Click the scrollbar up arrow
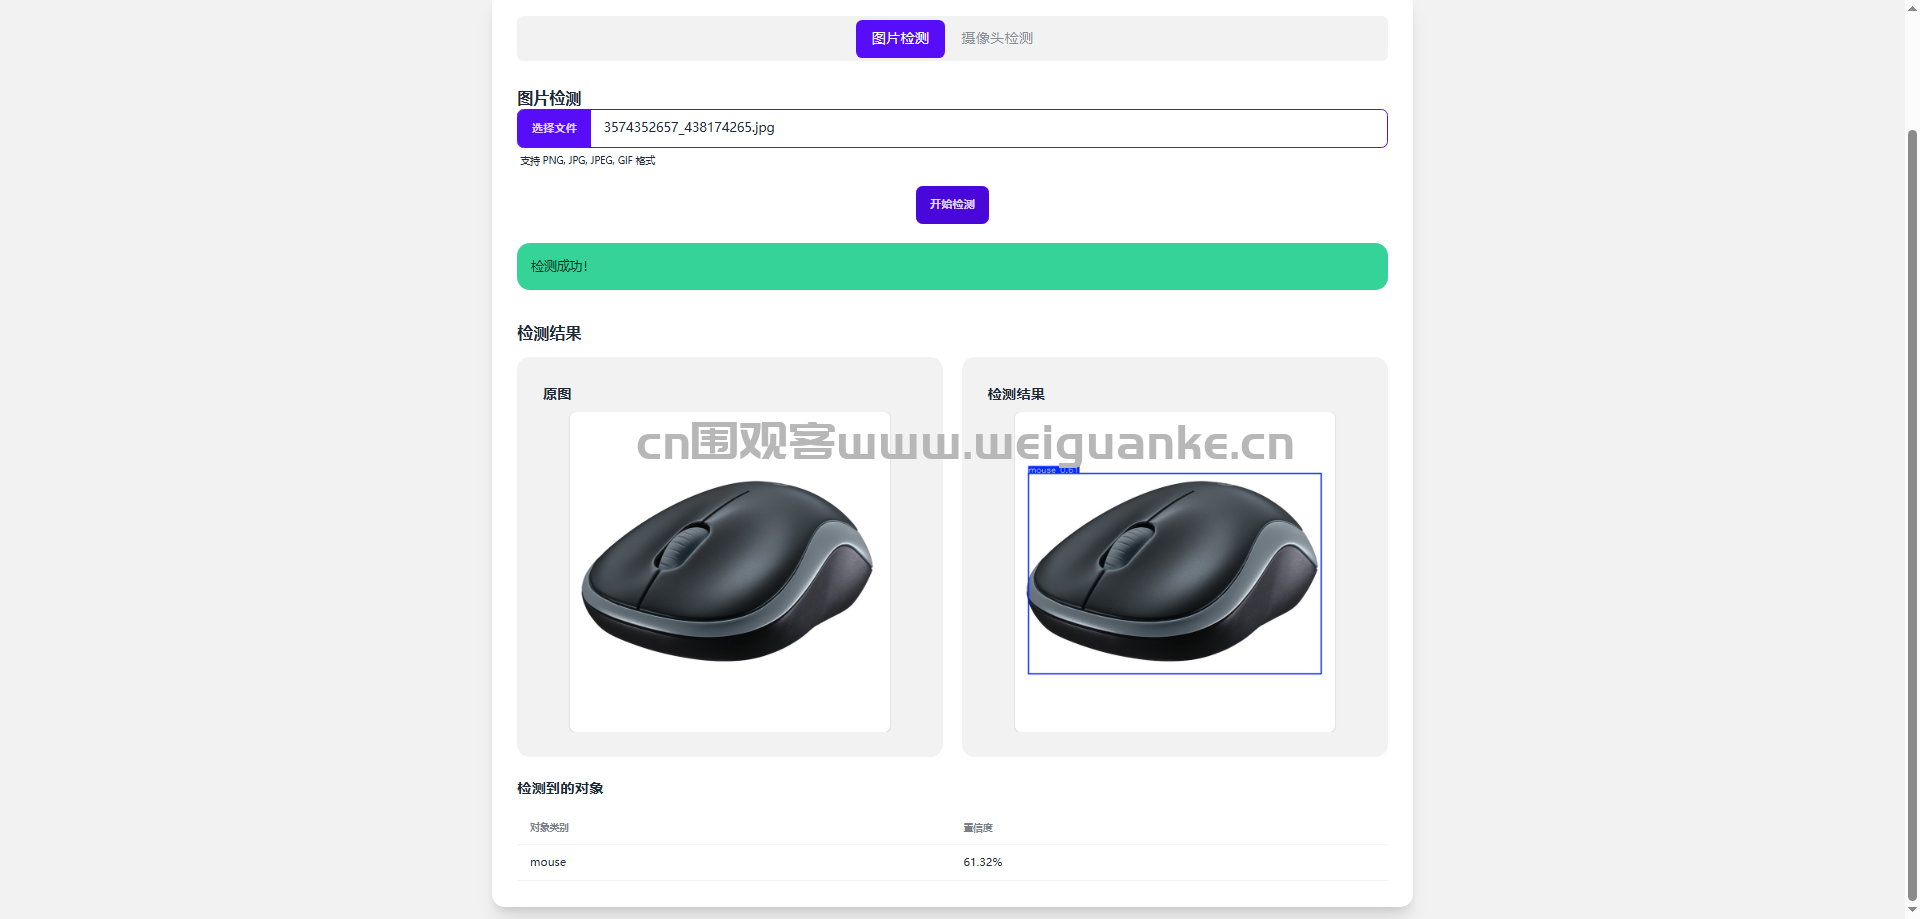1920x919 pixels. click(1912, 7)
